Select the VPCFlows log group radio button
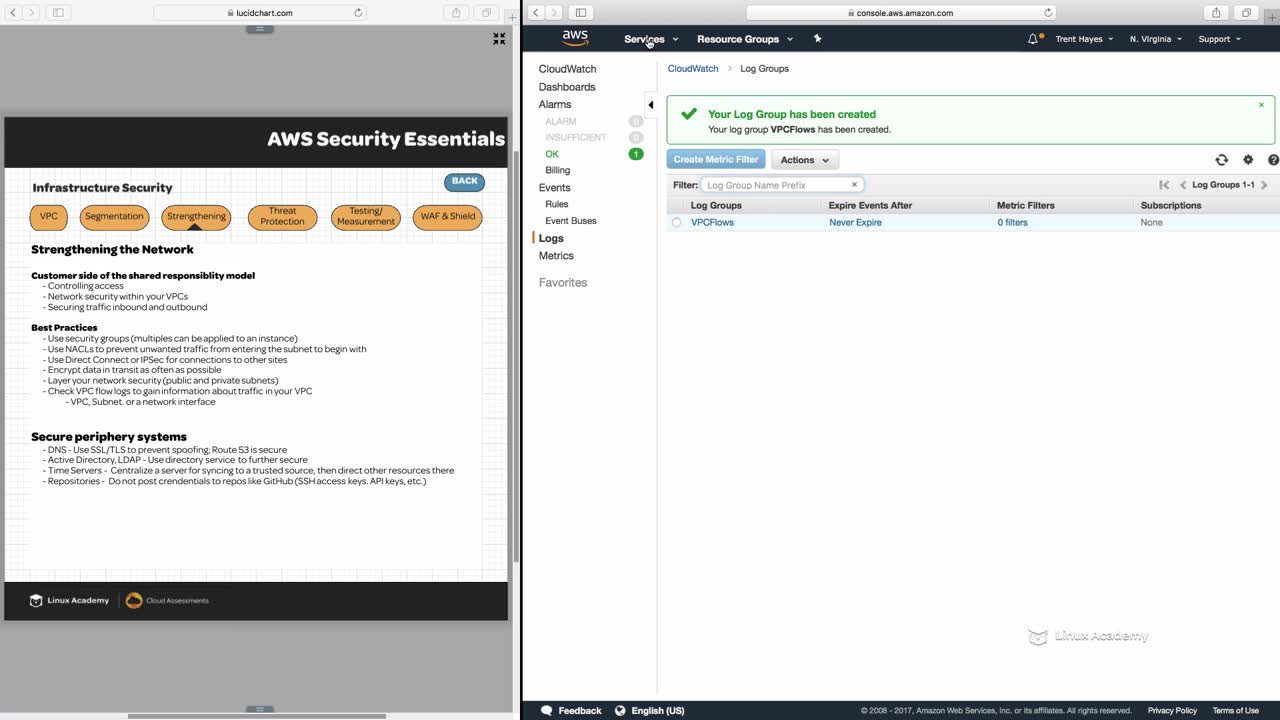The width and height of the screenshot is (1280, 720). tap(676, 223)
